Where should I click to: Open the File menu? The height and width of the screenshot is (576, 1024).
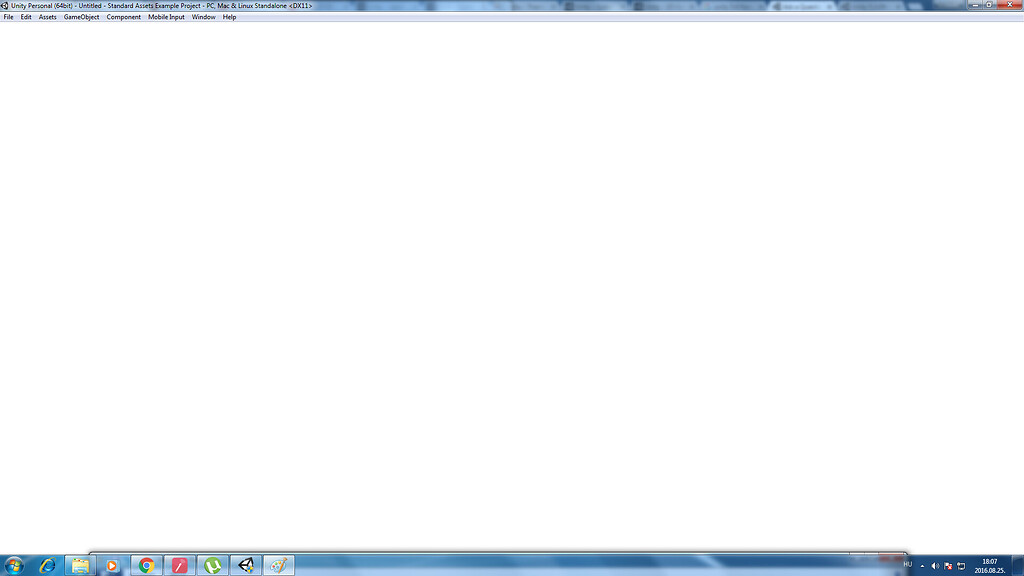click(8, 16)
